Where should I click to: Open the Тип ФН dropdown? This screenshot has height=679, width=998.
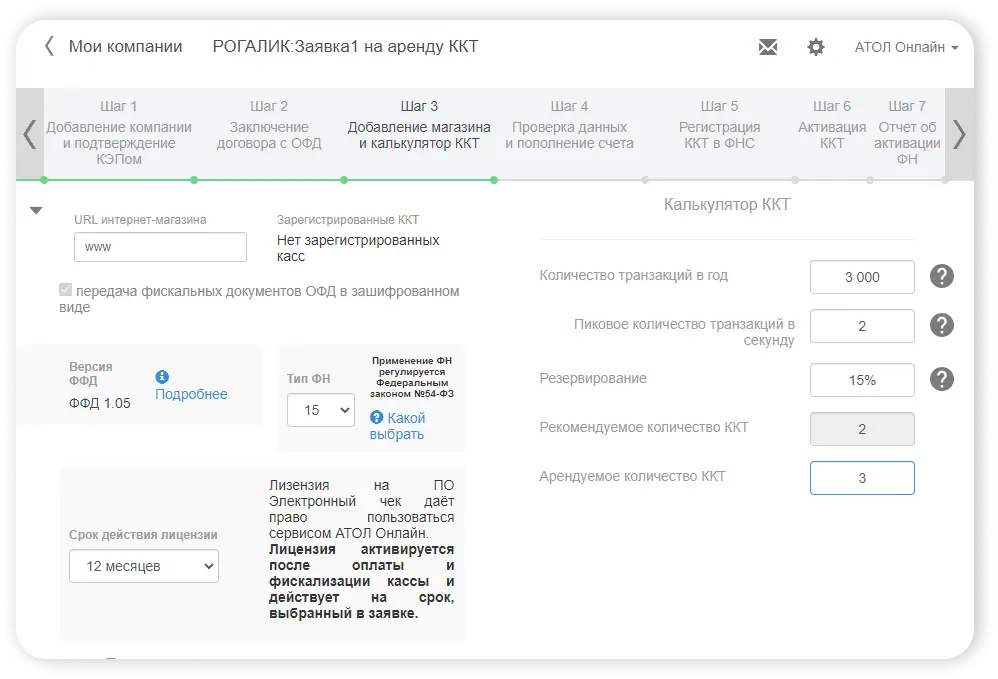(320, 410)
